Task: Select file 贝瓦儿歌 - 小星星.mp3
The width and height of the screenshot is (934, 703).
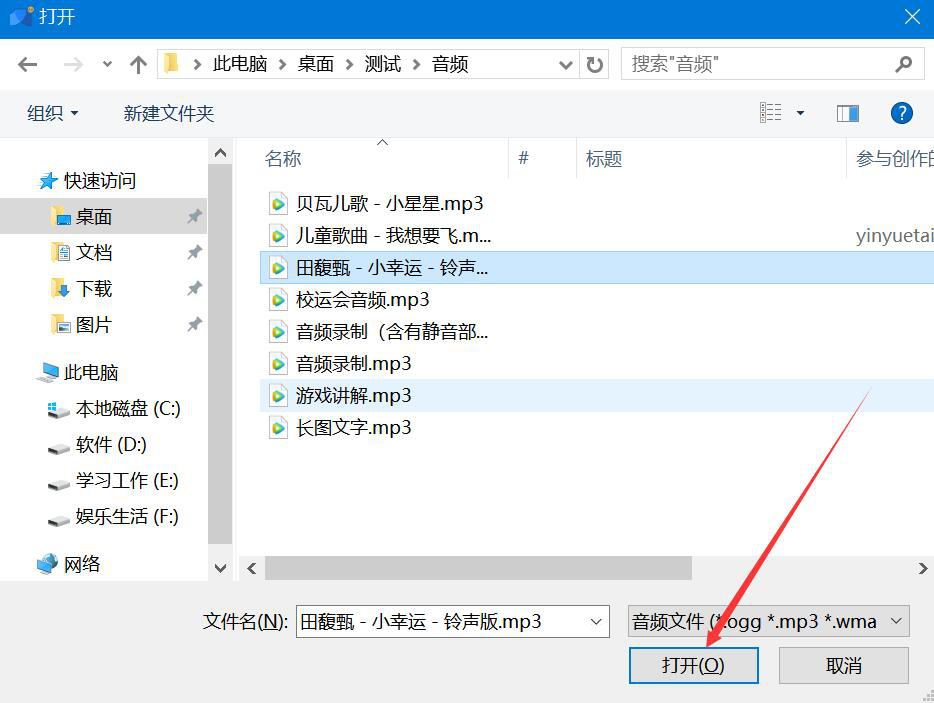Action: (x=389, y=204)
